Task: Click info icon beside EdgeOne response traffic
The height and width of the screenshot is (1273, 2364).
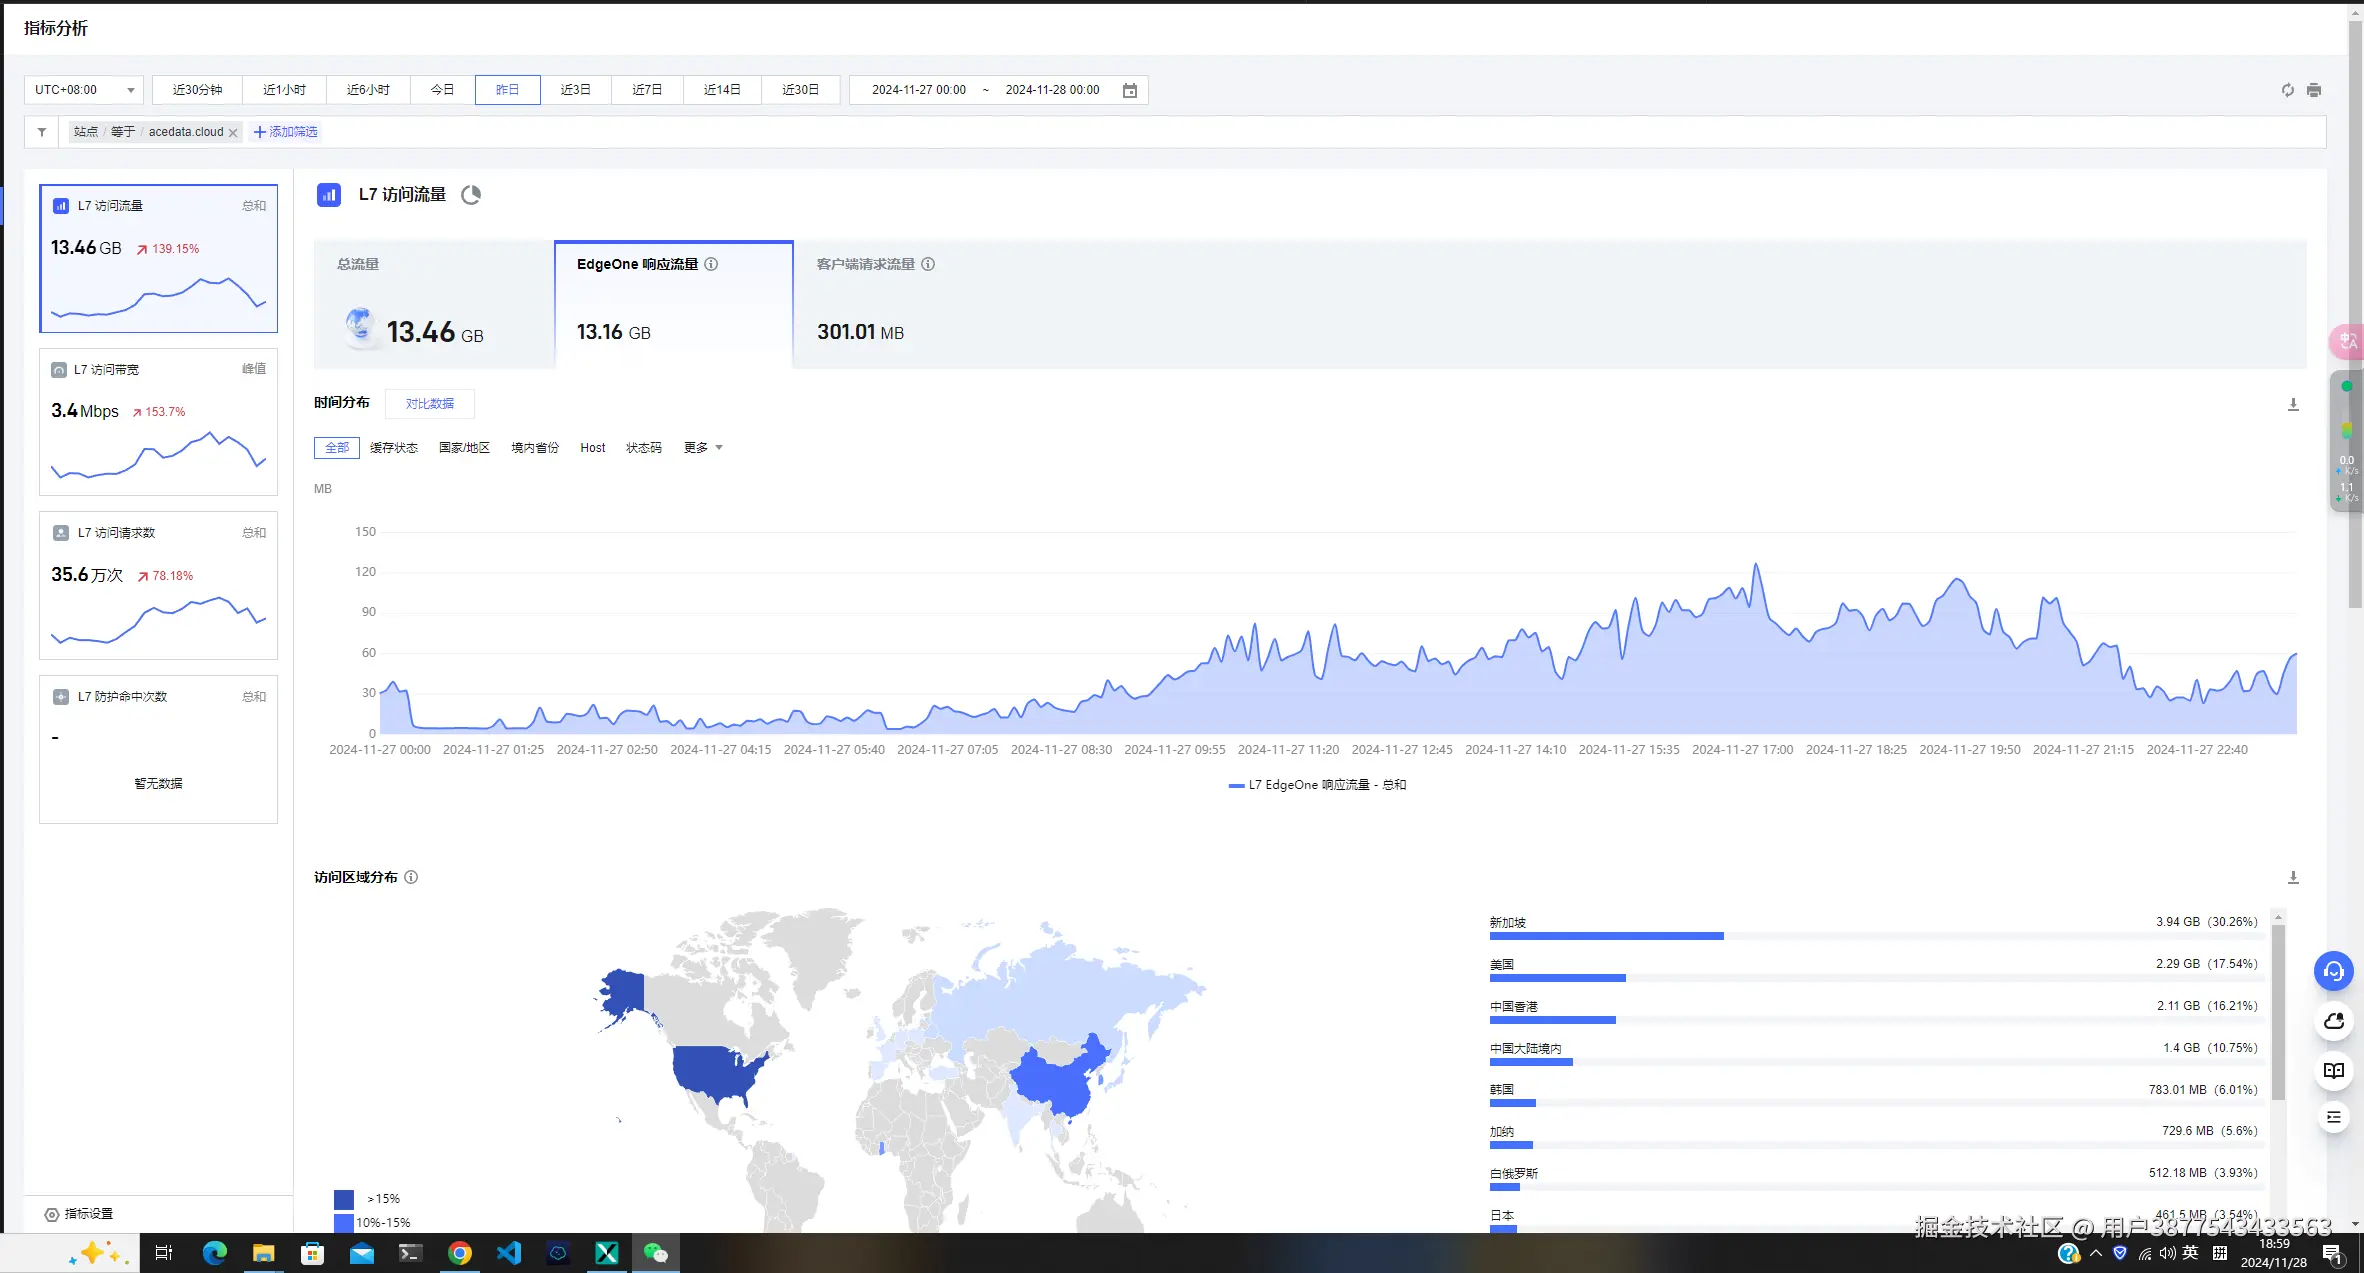Action: 711,264
